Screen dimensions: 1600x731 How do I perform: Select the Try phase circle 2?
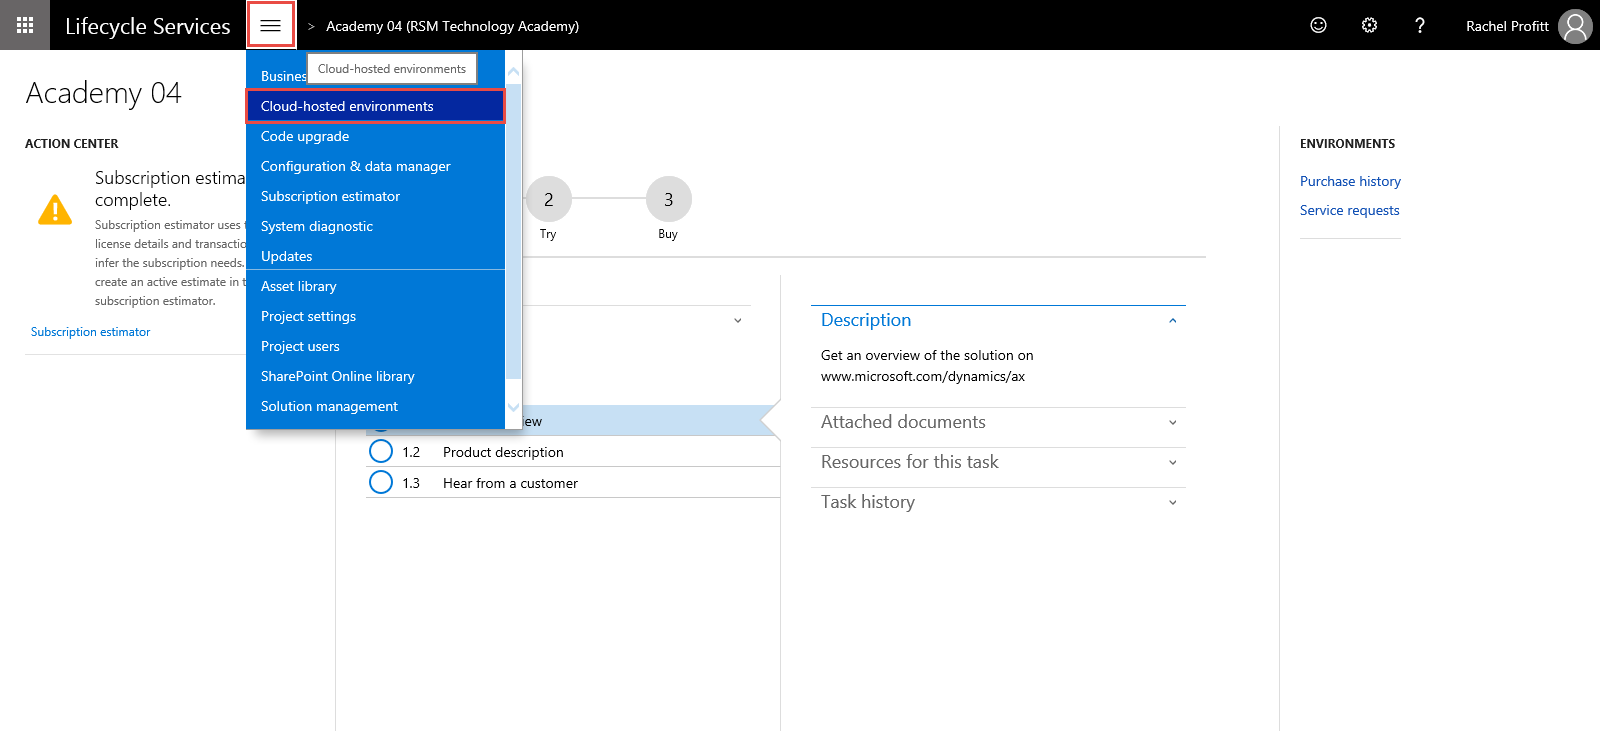(548, 200)
